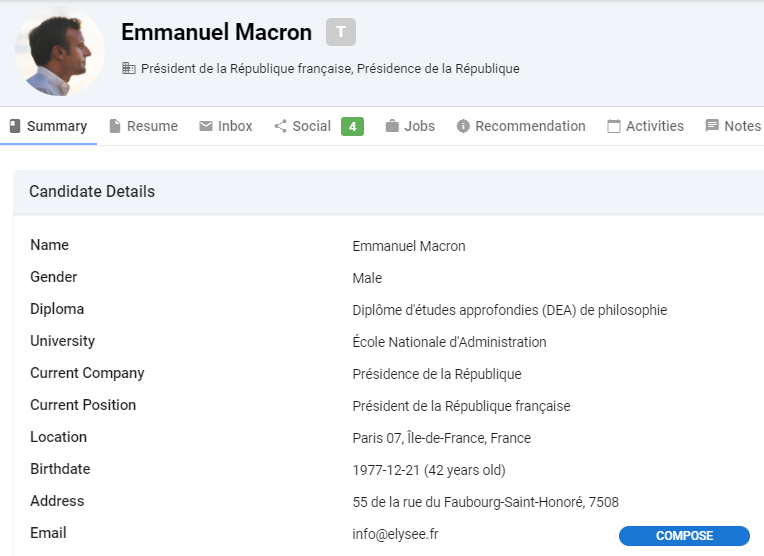Image resolution: width=764 pixels, height=556 pixels.
Task: Select the Activities tab label
Action: [x=655, y=126]
